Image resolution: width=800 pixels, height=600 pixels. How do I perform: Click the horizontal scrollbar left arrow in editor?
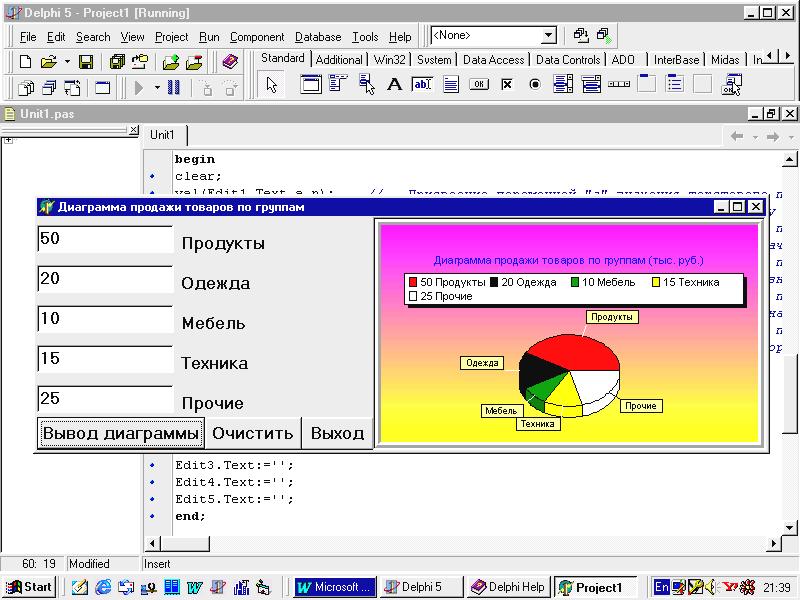click(x=152, y=543)
